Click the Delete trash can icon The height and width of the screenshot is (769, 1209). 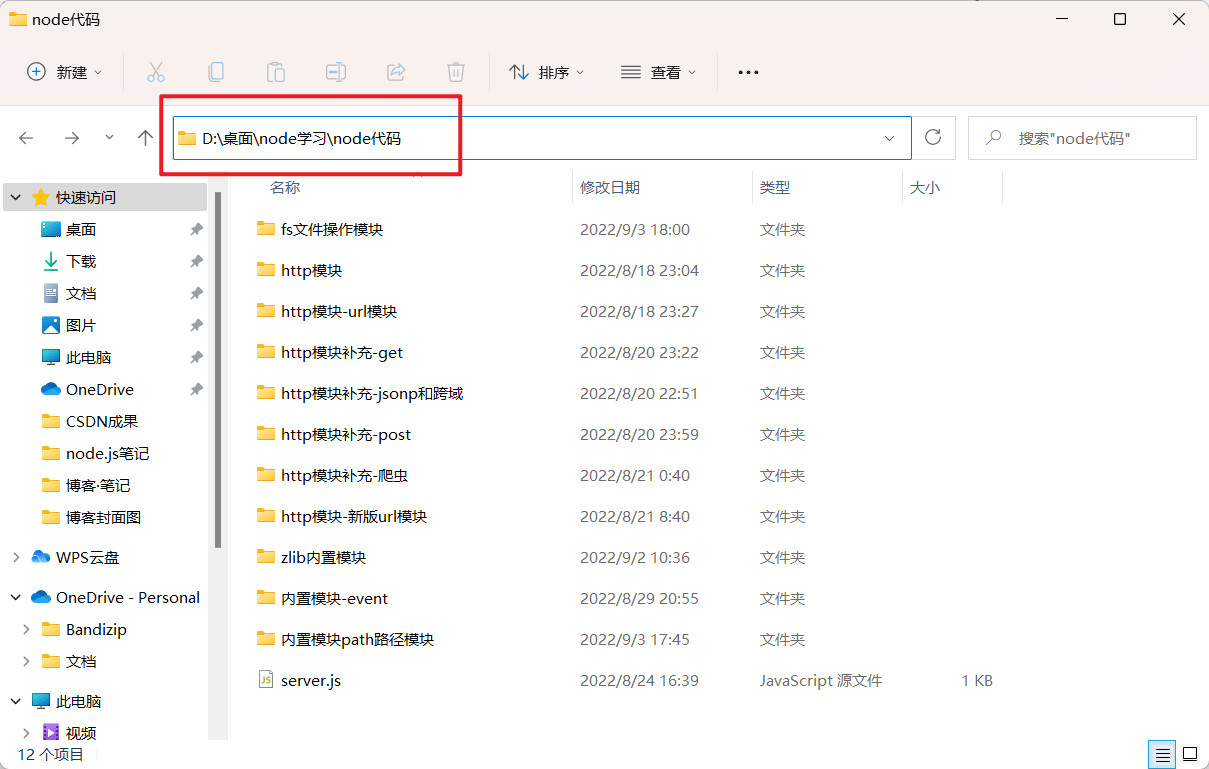(x=455, y=72)
